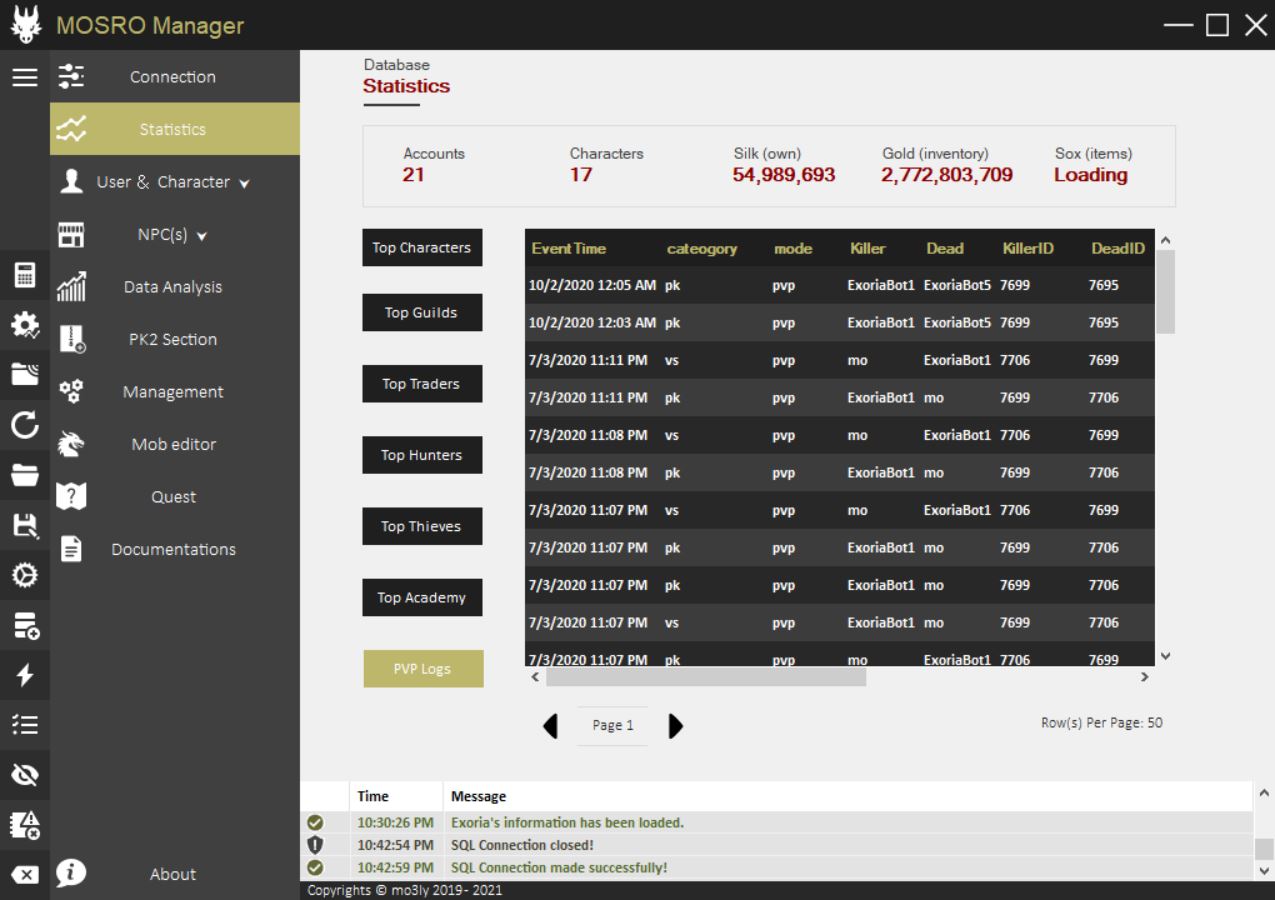The width and height of the screenshot is (1275, 900).
Task: Open the Mob editor section
Action: coord(174,444)
